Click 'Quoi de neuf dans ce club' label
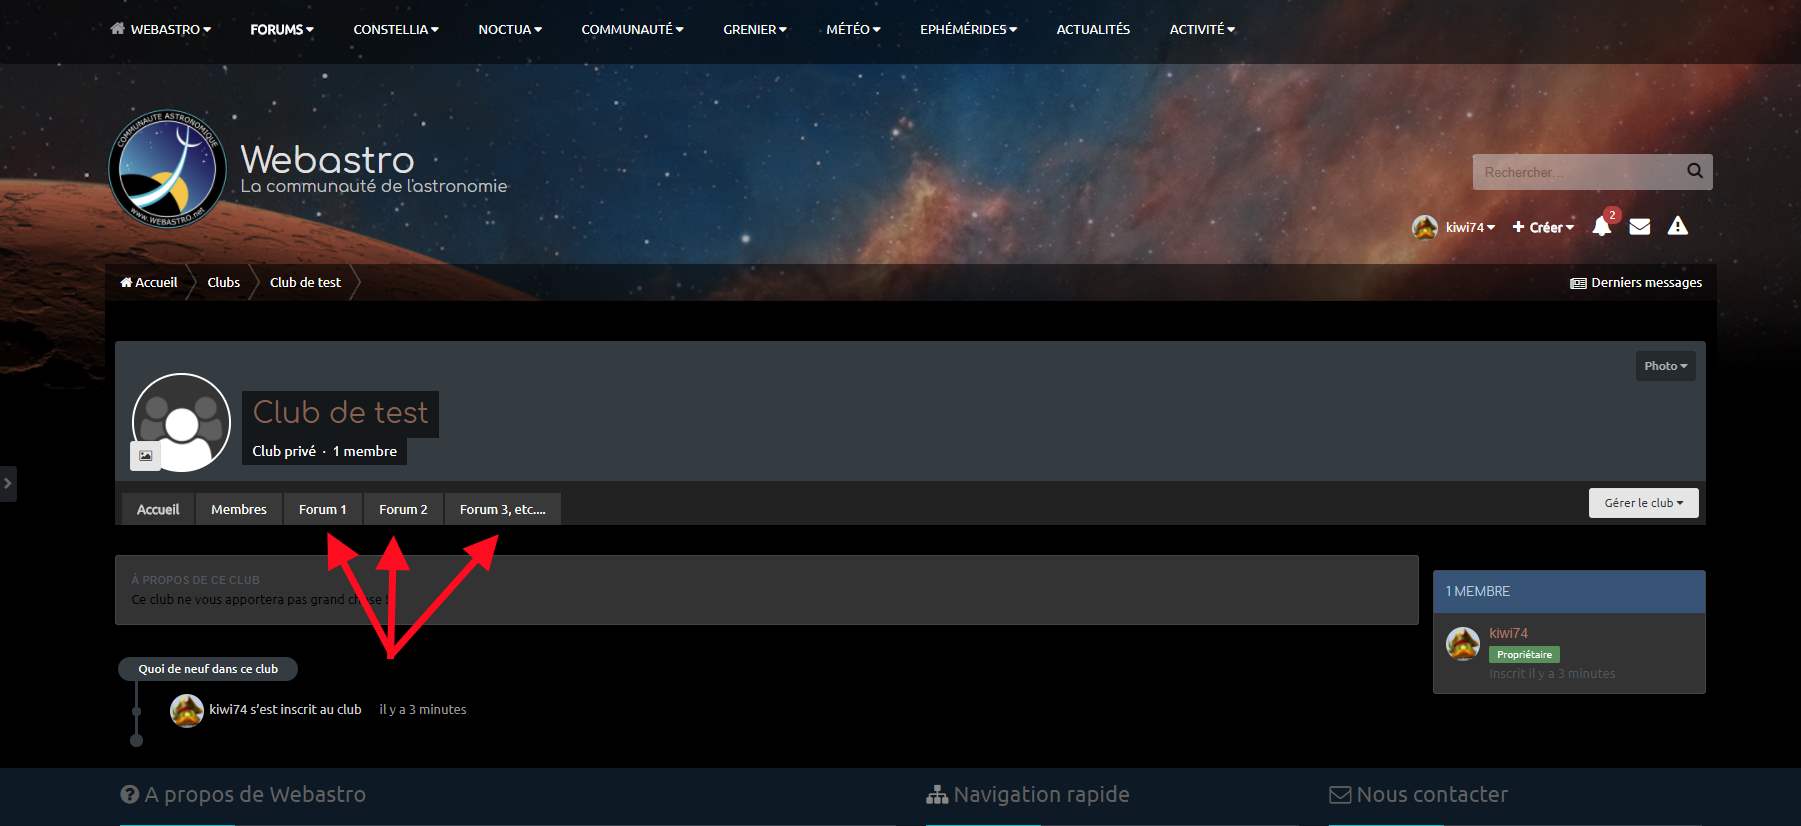Screen dimensions: 1801x826 [x=208, y=669]
